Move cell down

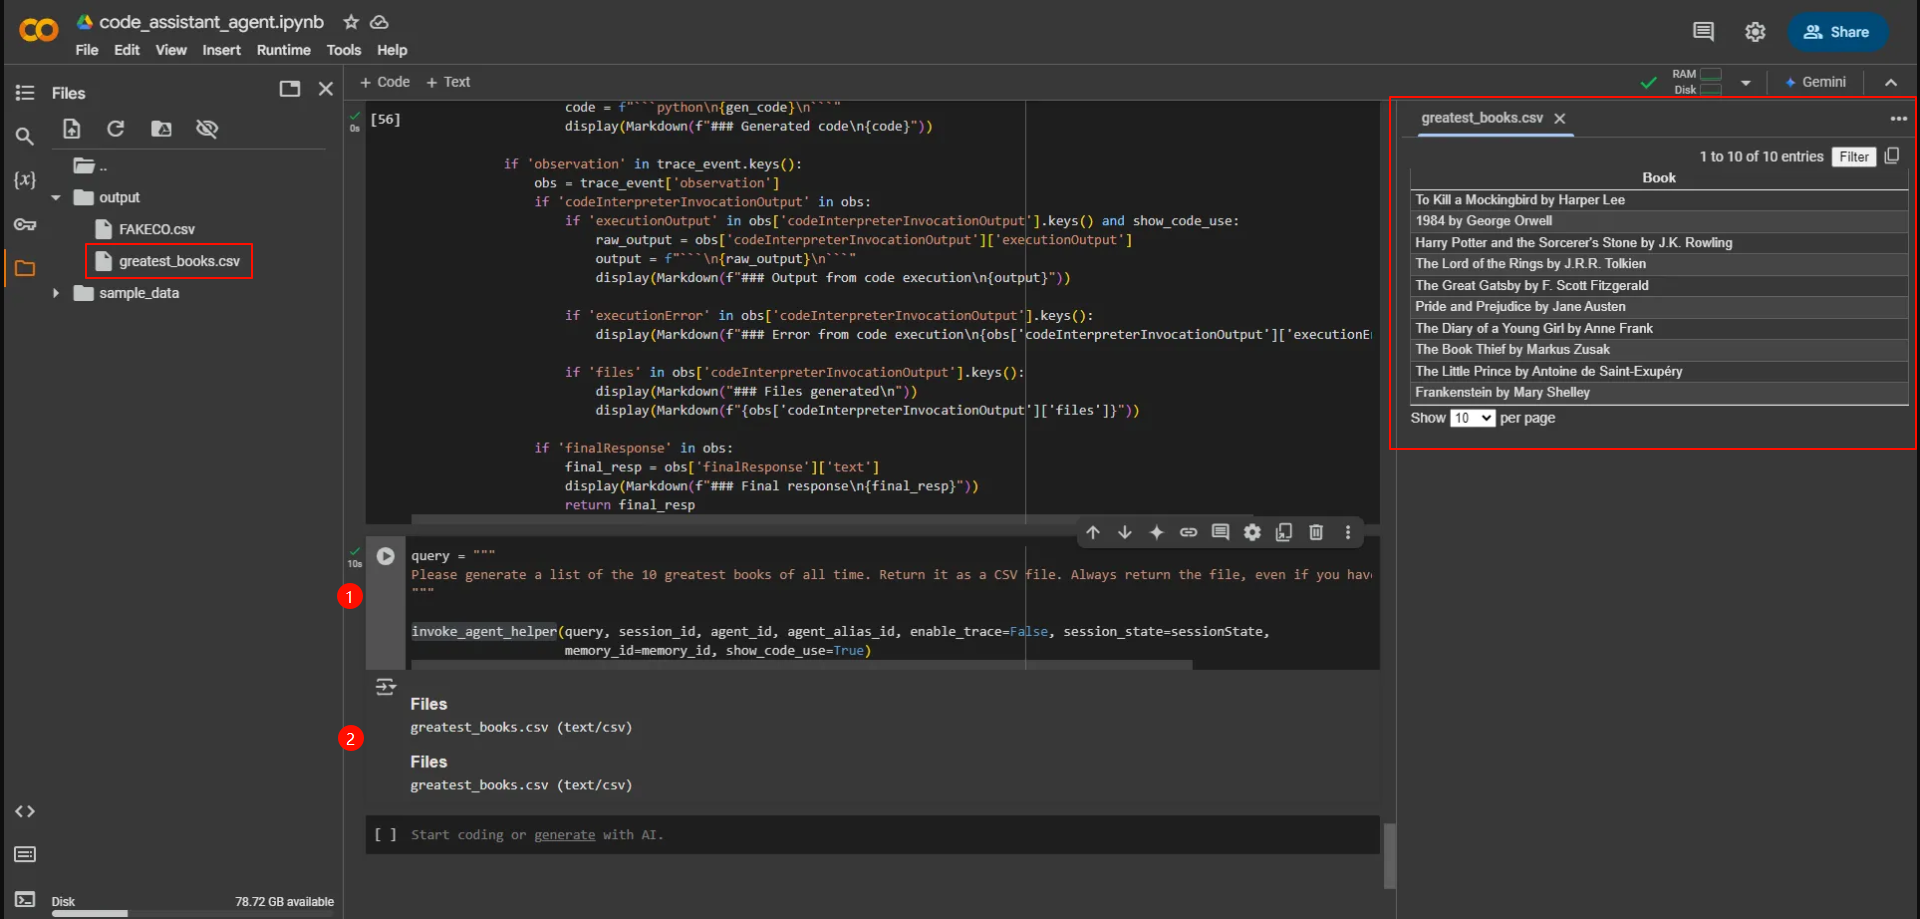pos(1125,532)
